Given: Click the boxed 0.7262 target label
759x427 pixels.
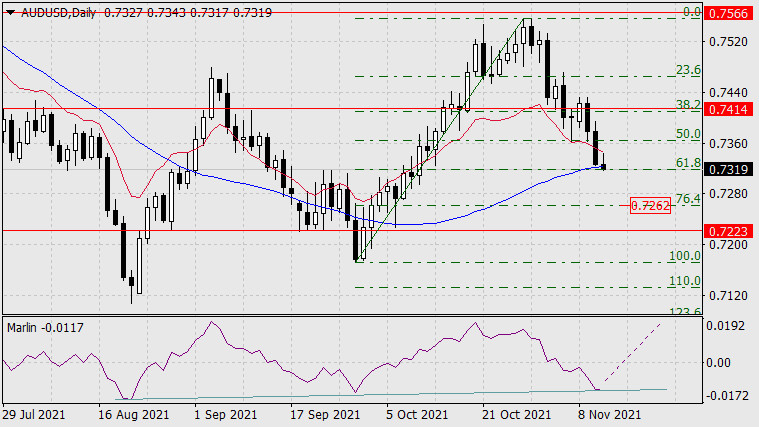Looking at the screenshot, I should tap(651, 206).
